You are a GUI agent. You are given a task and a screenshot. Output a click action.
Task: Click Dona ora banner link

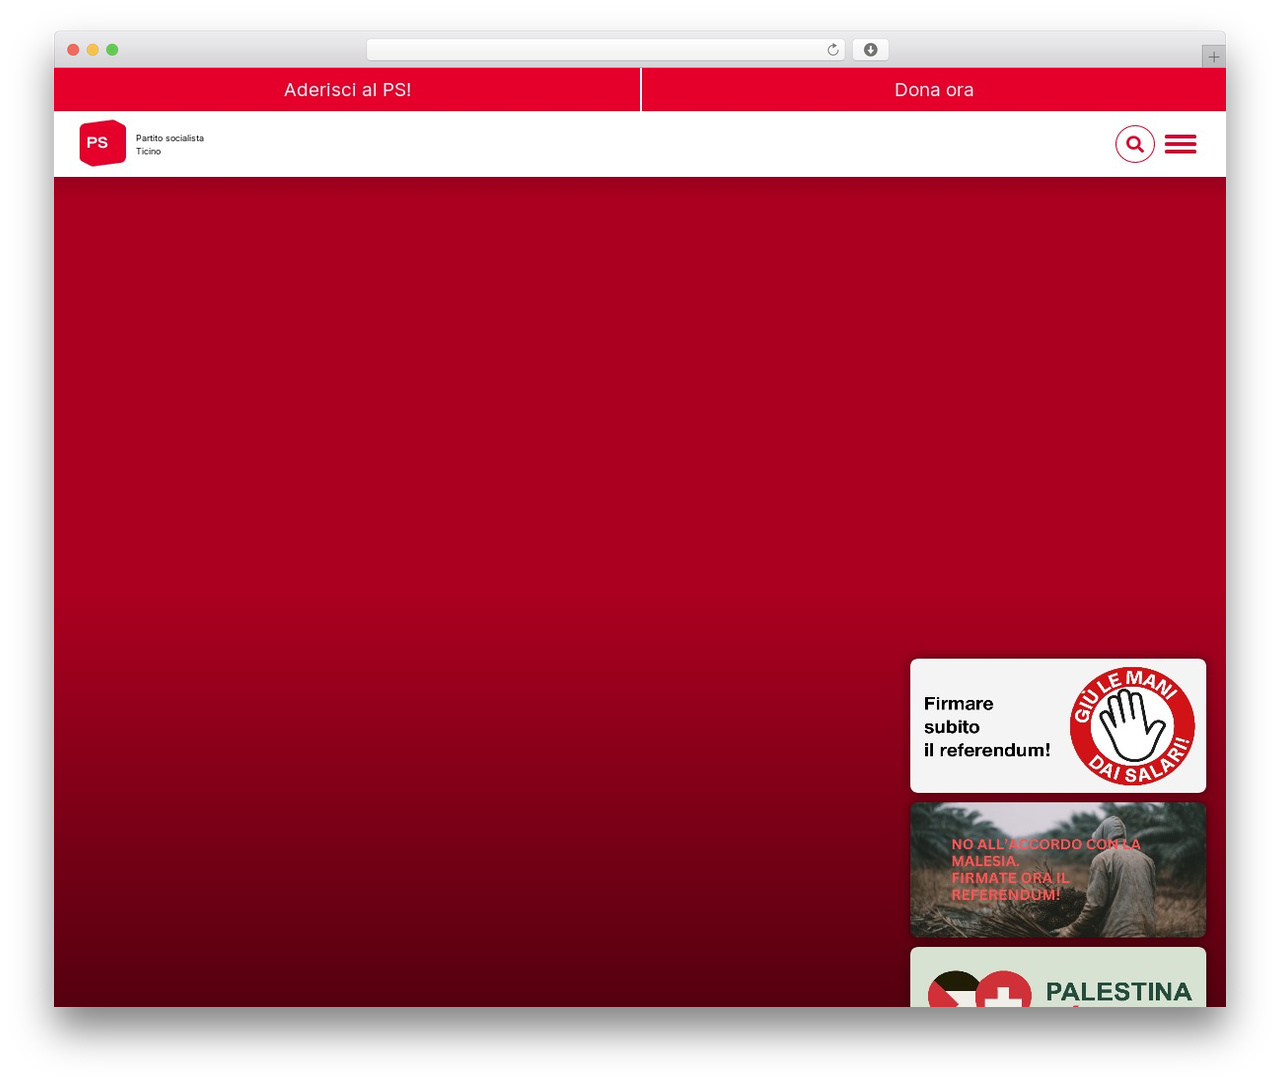pos(934,90)
